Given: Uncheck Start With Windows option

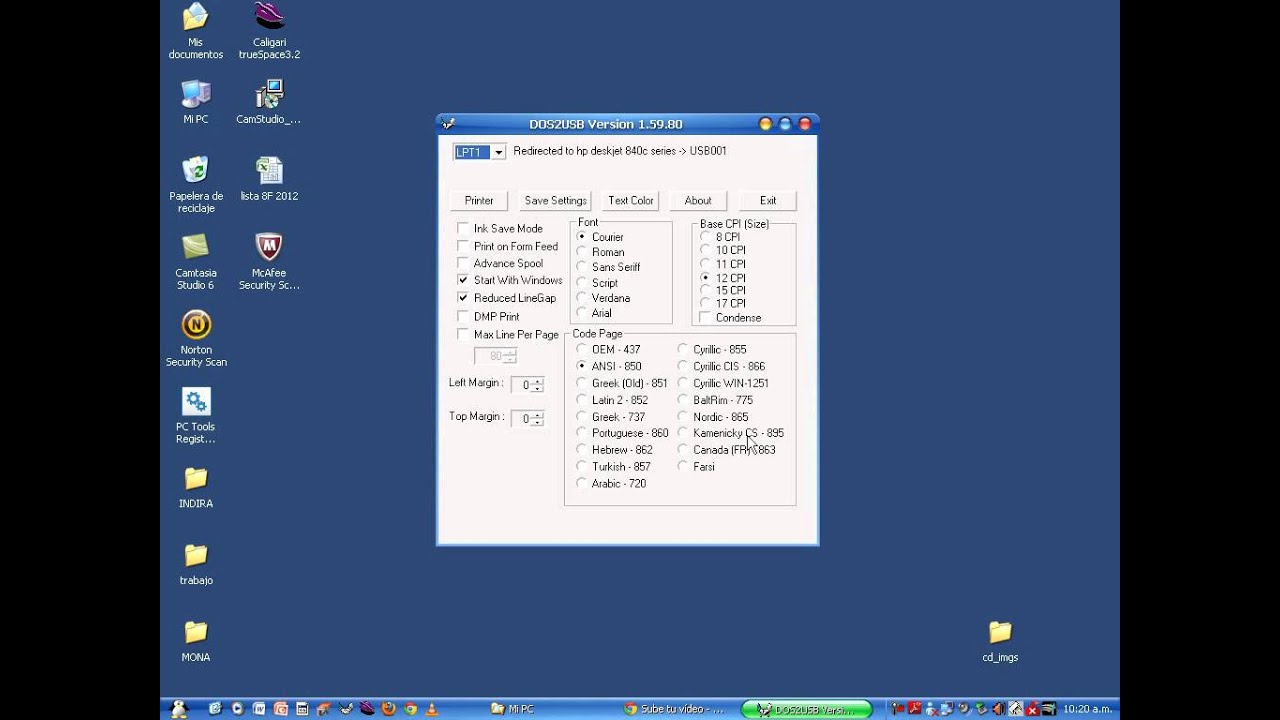Looking at the screenshot, I should (463, 280).
